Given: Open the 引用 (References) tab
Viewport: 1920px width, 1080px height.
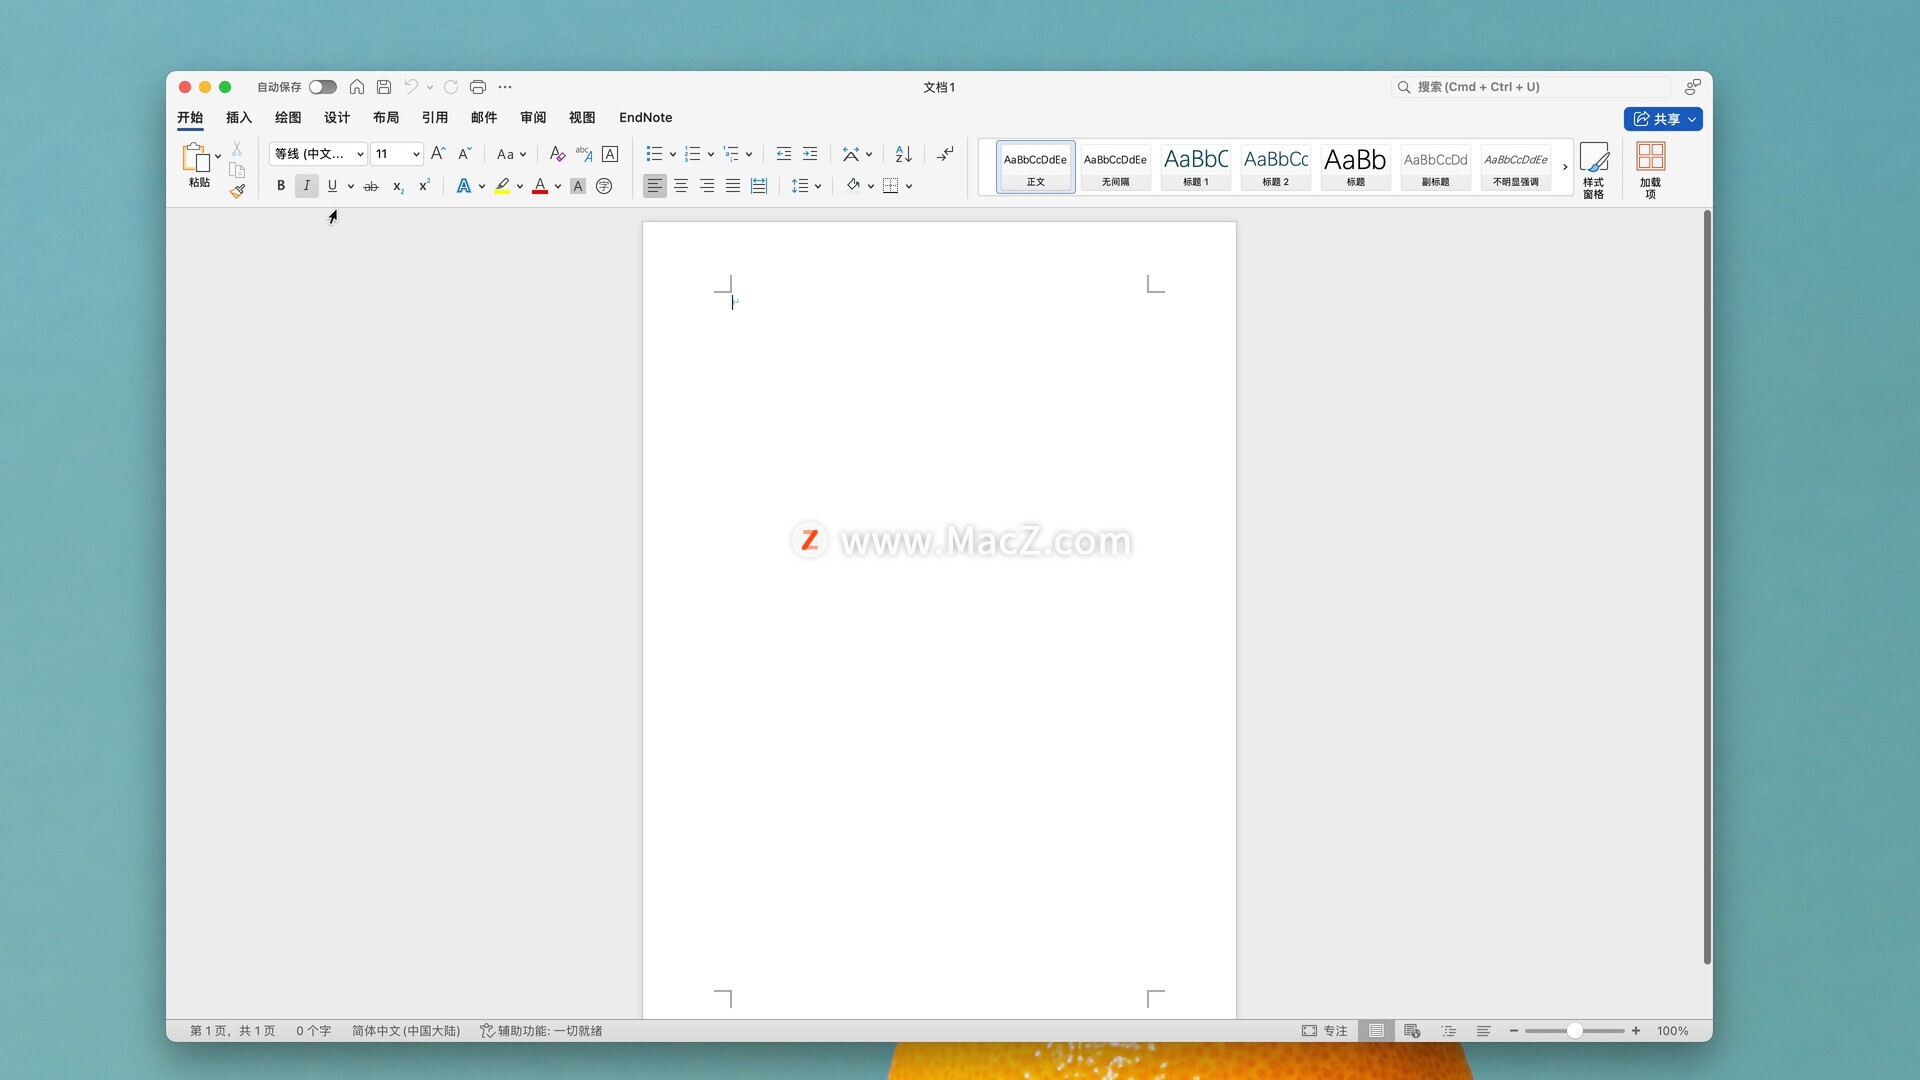Looking at the screenshot, I should coord(435,117).
